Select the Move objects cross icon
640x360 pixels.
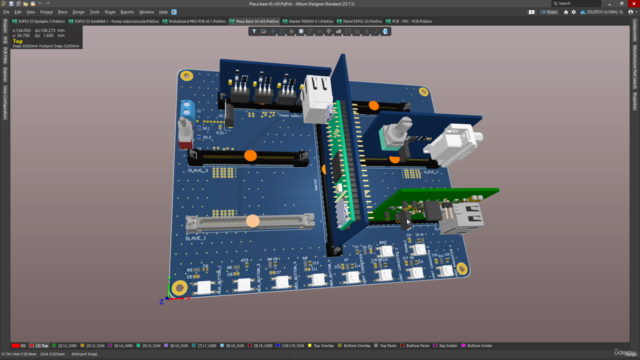[x=273, y=31]
